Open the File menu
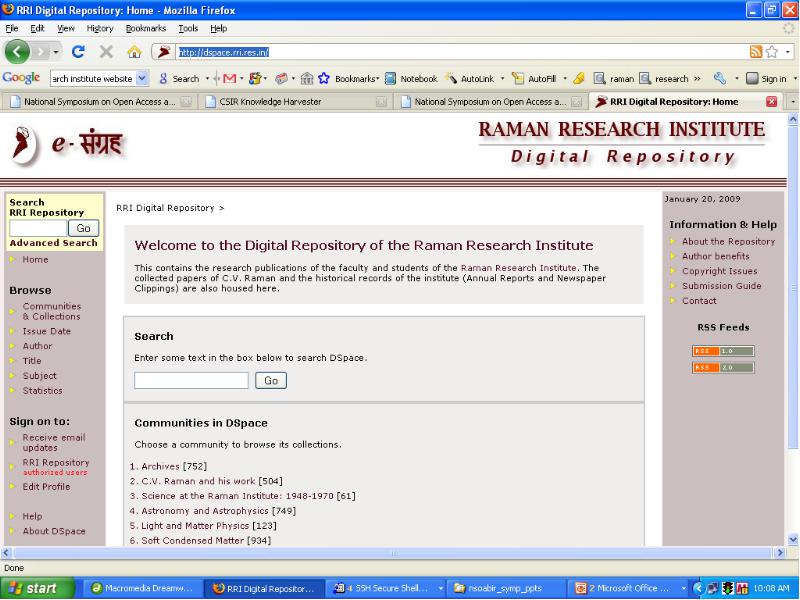Viewport: 800px width, 600px height. [x=12, y=29]
